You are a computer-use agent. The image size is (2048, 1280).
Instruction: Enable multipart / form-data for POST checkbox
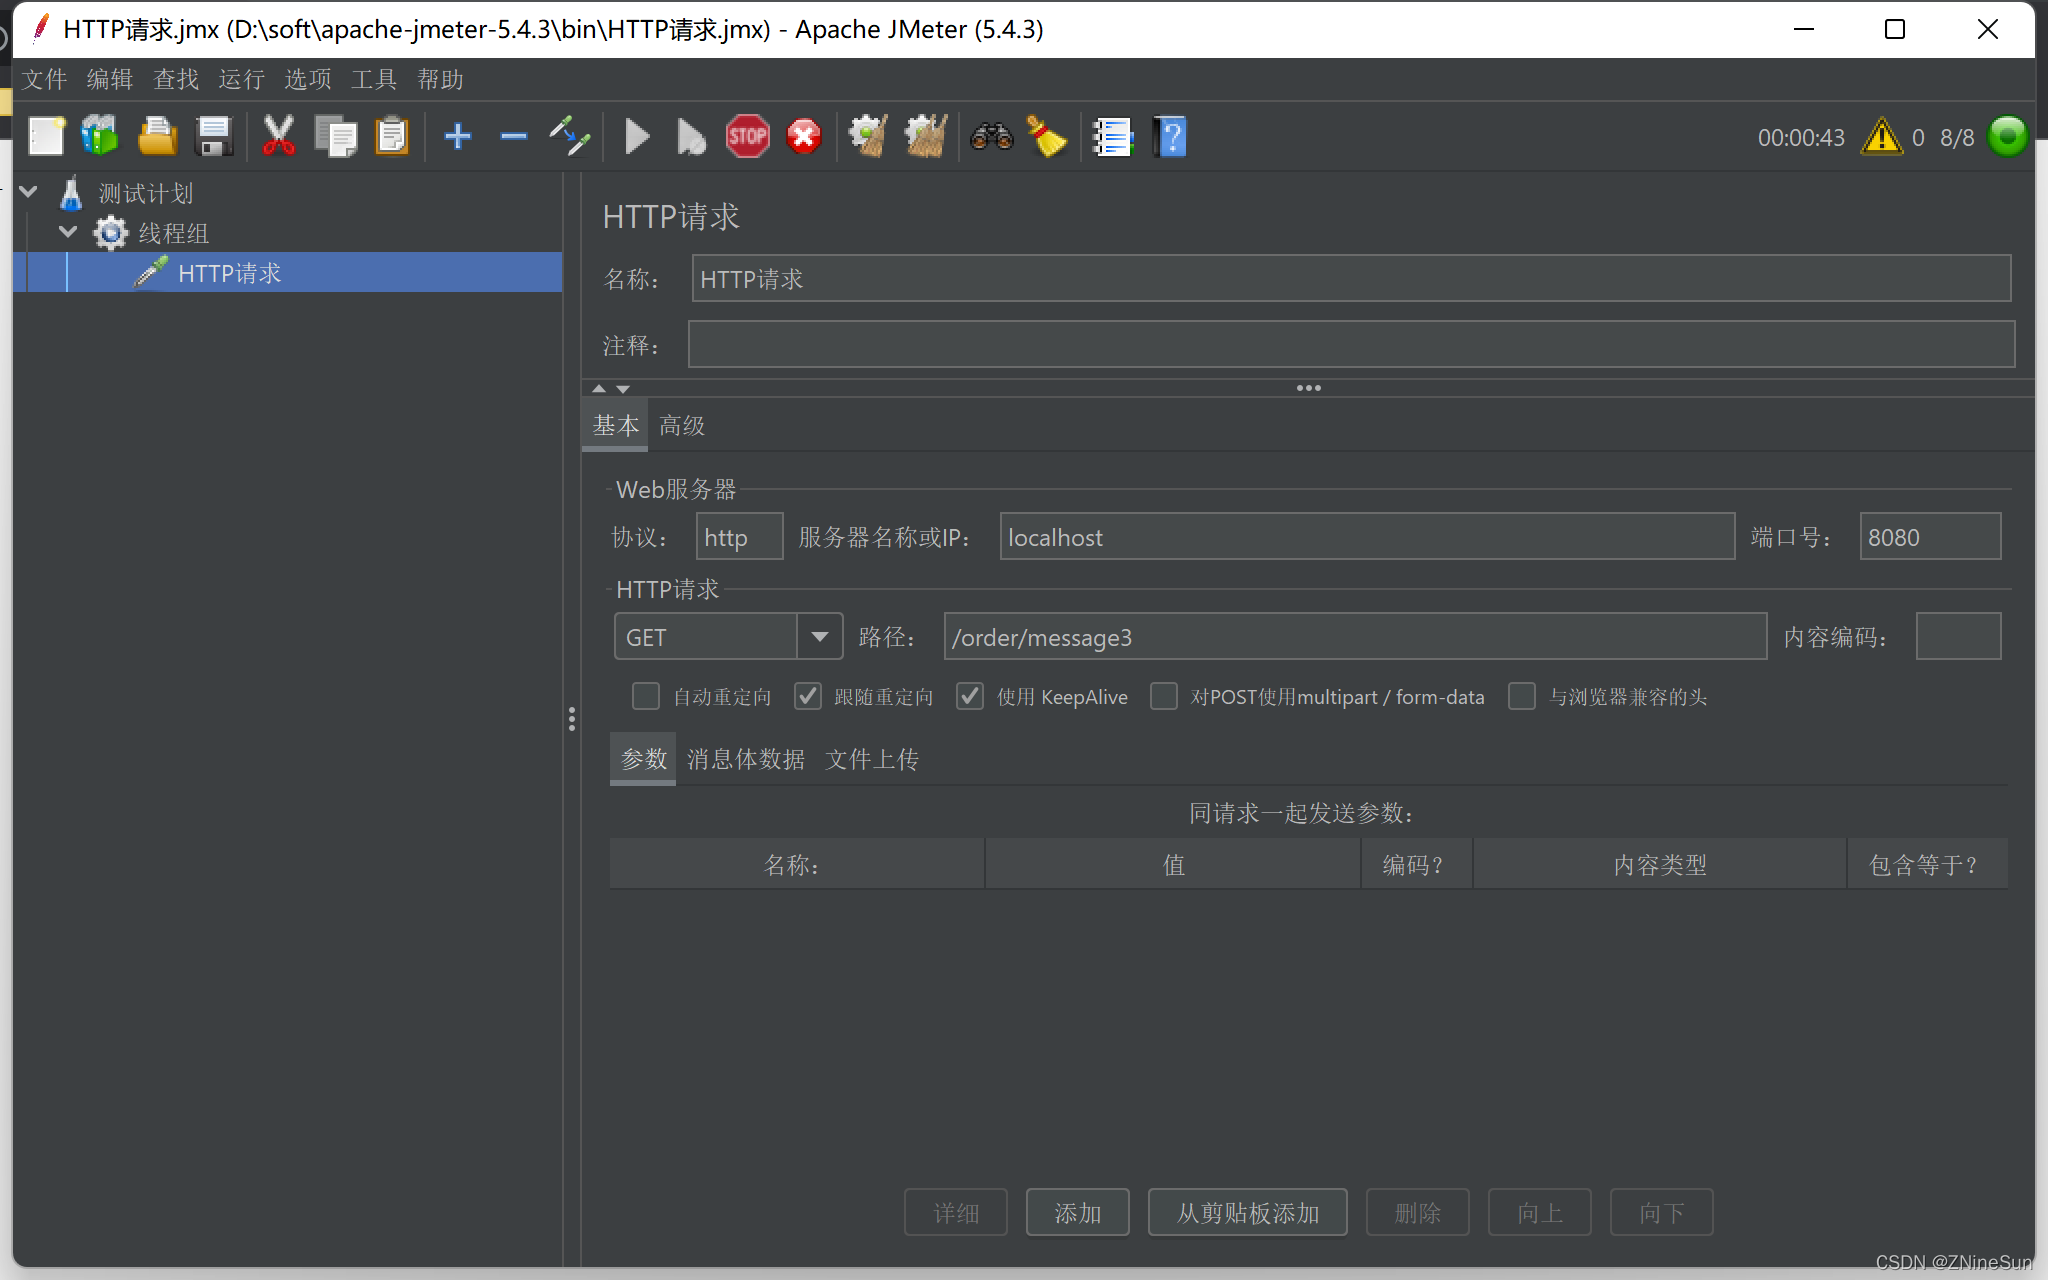tap(1164, 696)
